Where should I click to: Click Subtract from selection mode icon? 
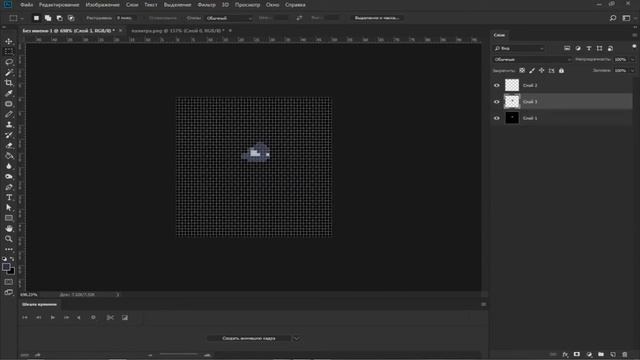pyautogui.click(x=60, y=18)
